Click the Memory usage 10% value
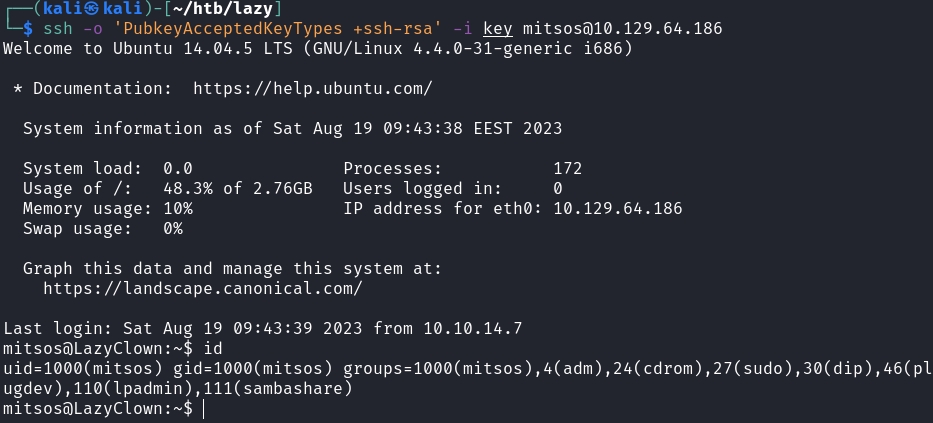The width and height of the screenshot is (933, 423). pos(178,208)
